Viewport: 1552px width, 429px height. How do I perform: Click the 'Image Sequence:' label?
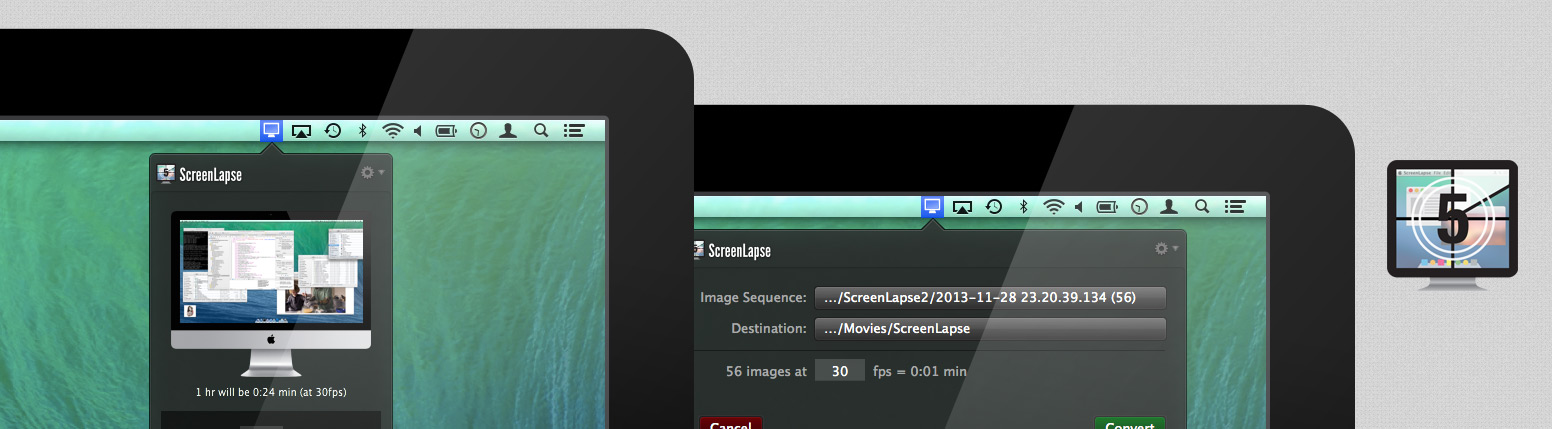point(753,297)
